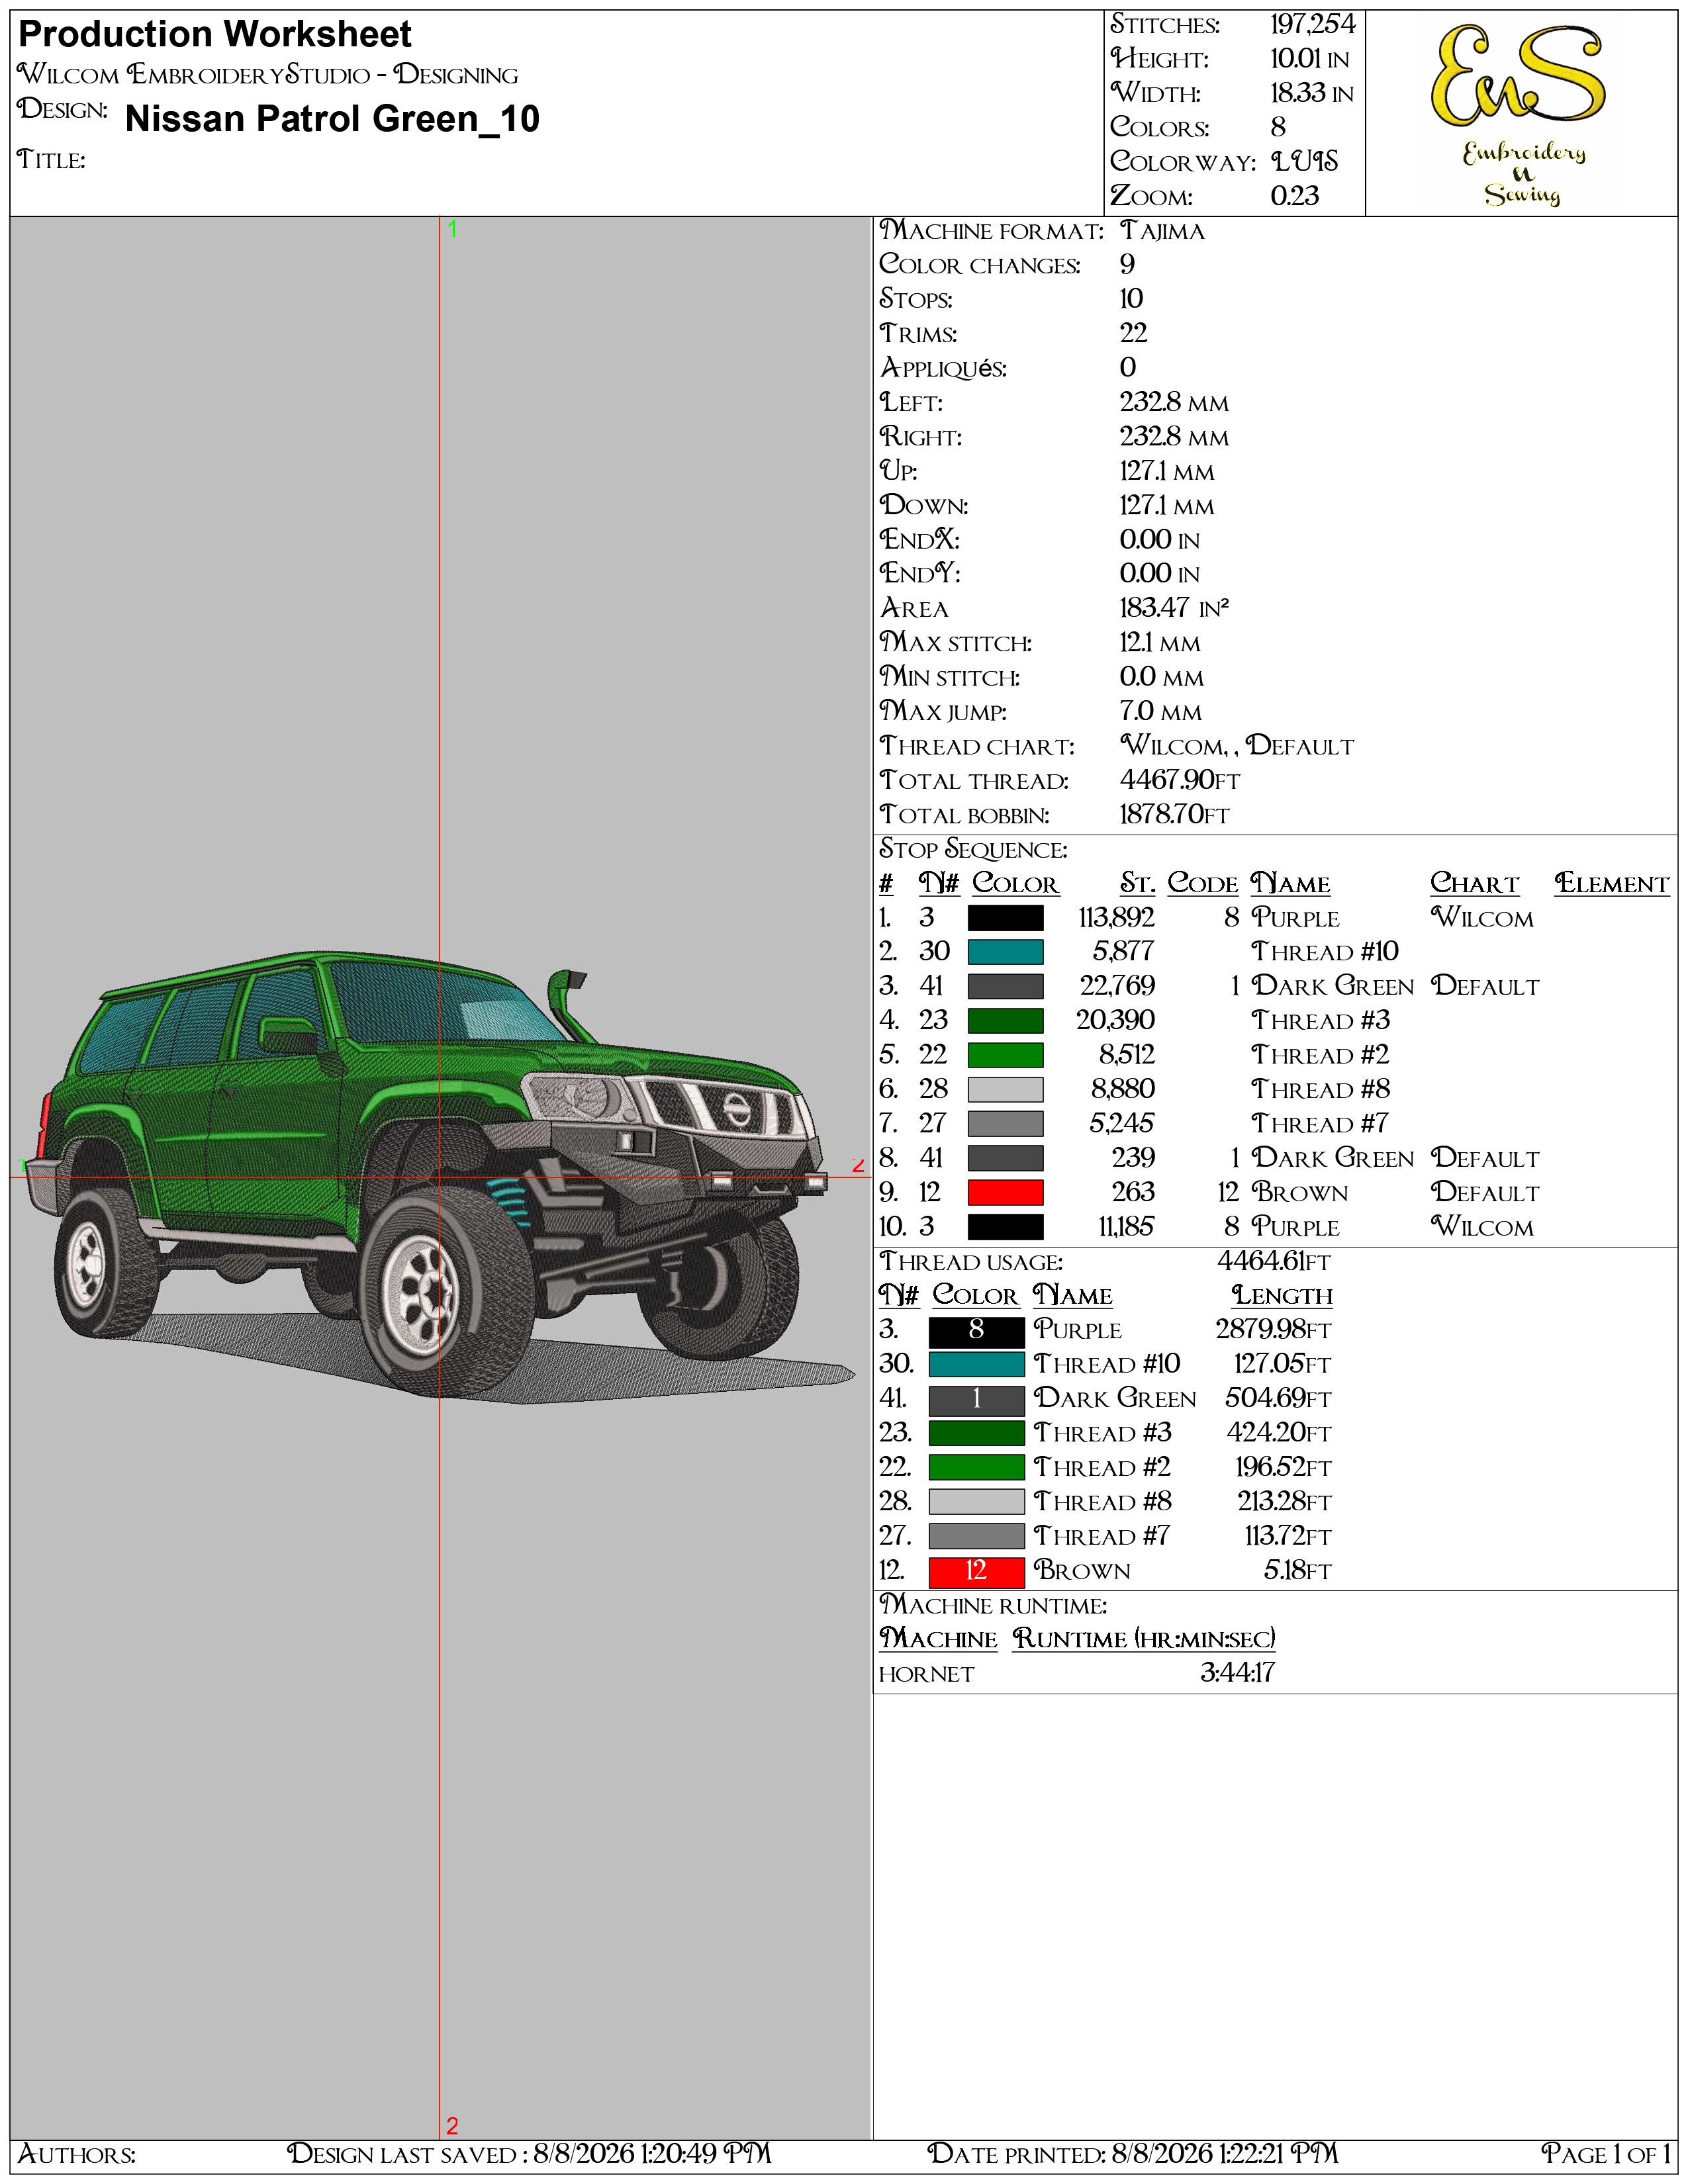Image resolution: width=1688 pixels, height=2184 pixels.
Task: Select the dark gray swatch beside 22,769 stitches
Action: [1005, 986]
